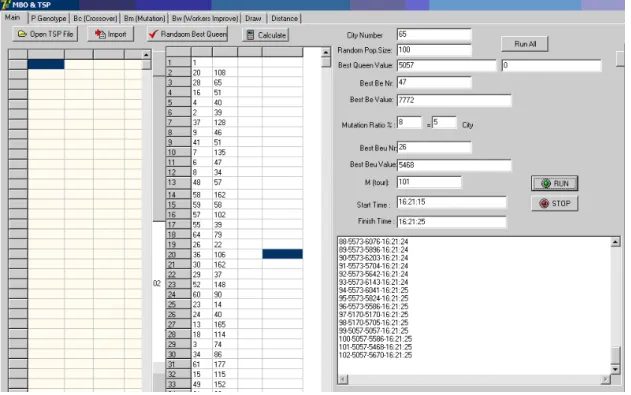The image size is (631, 395).
Task: Click the Run All button
Action: pyautogui.click(x=525, y=44)
